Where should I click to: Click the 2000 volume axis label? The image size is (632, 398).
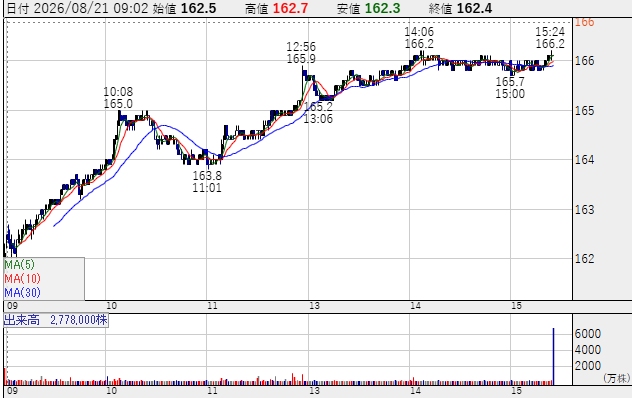click(588, 366)
